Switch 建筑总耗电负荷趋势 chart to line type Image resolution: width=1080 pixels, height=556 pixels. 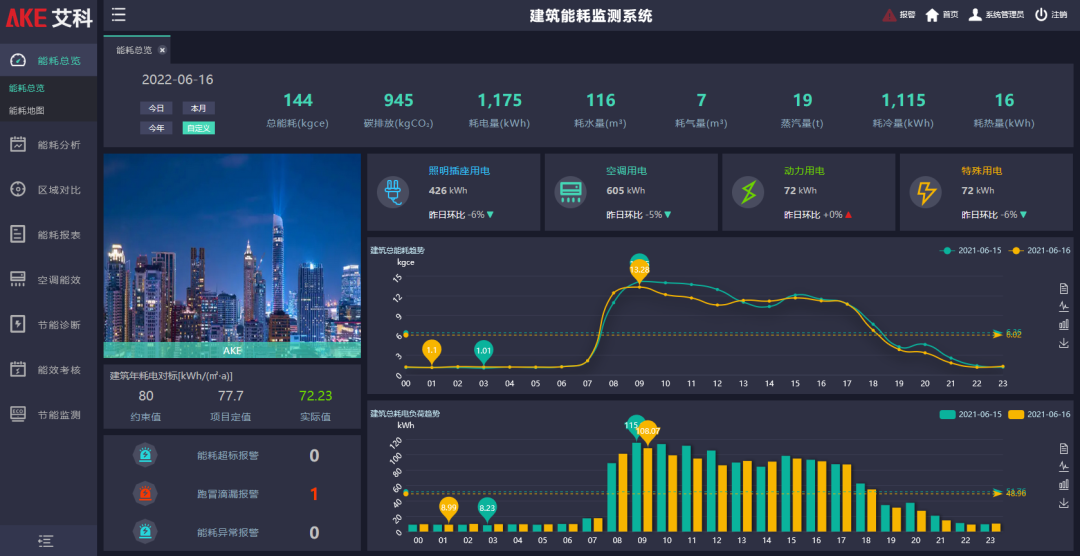(x=1063, y=467)
